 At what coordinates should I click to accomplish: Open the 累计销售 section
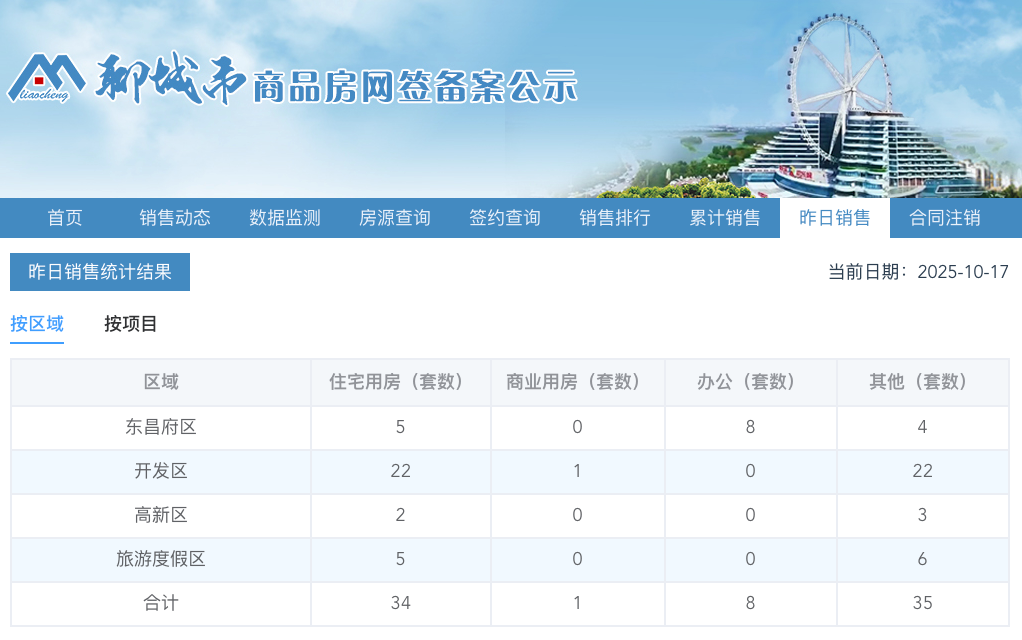(724, 218)
